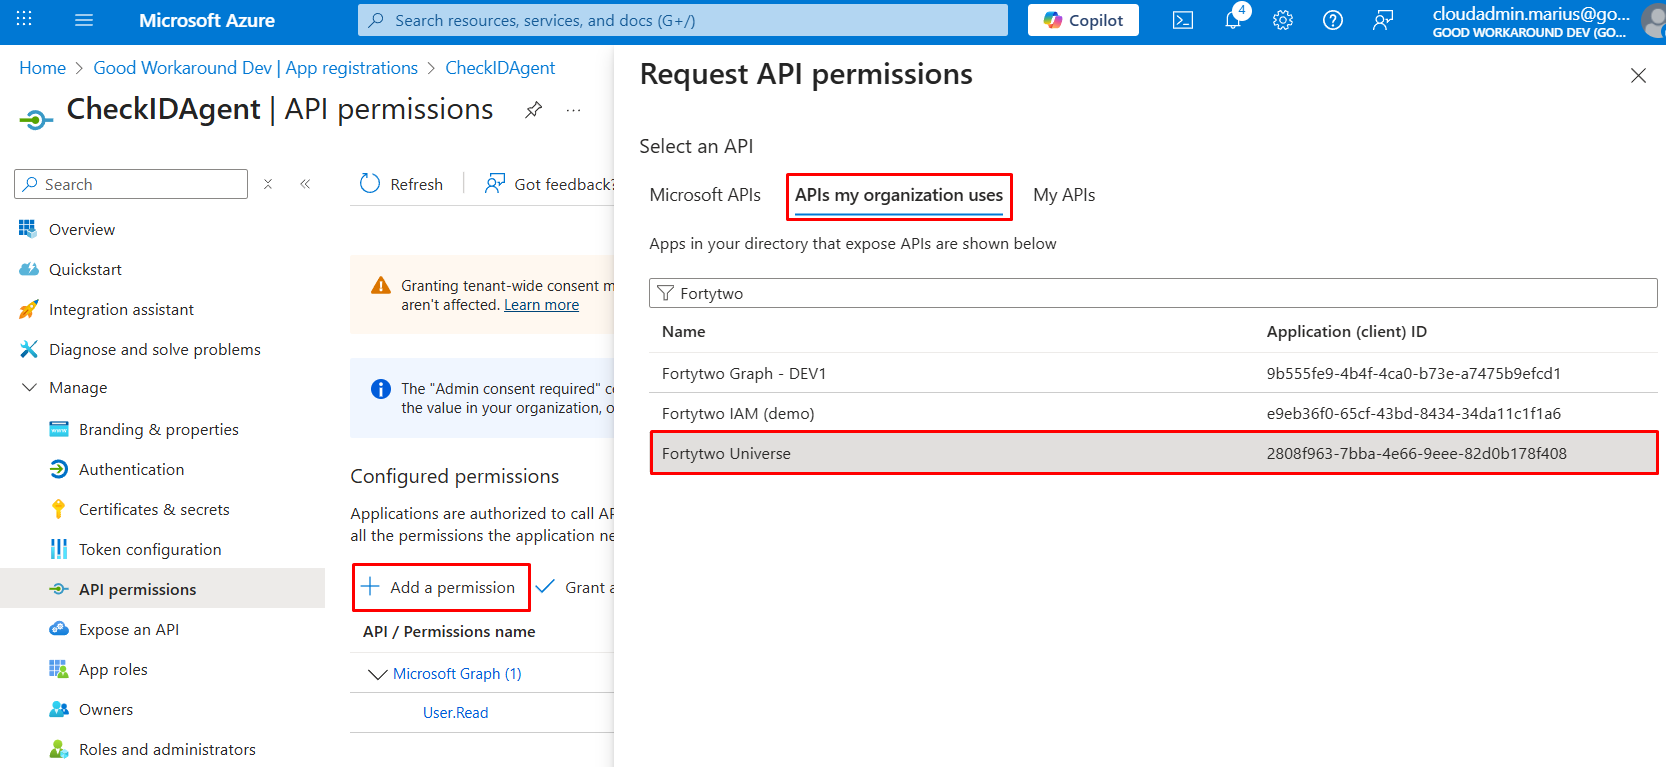Open the Azure portal hamburger menu
Screen dimensions: 1666x767
tap(84, 20)
